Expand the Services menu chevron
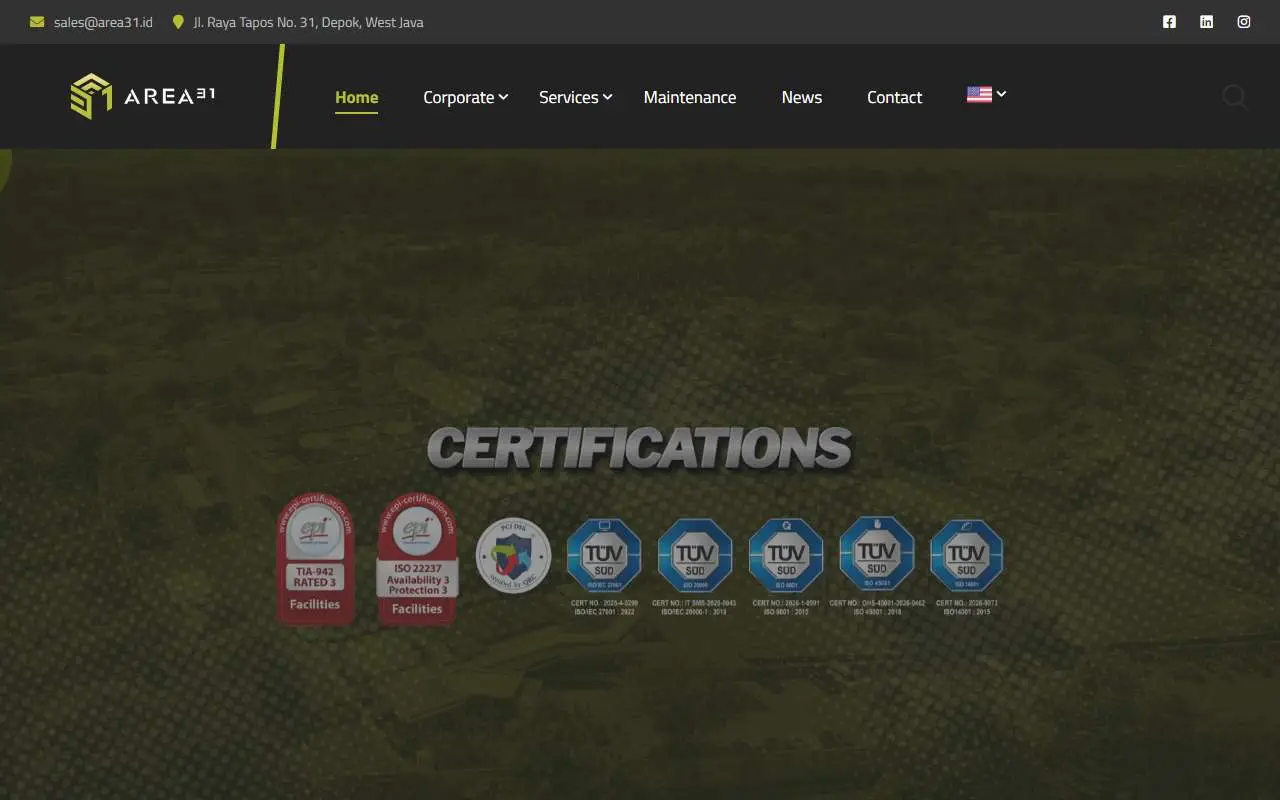 point(607,97)
